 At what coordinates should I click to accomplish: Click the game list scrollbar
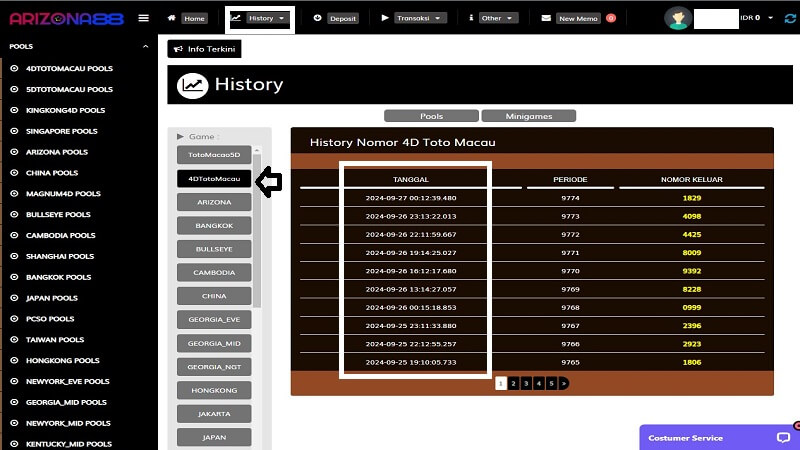257,230
